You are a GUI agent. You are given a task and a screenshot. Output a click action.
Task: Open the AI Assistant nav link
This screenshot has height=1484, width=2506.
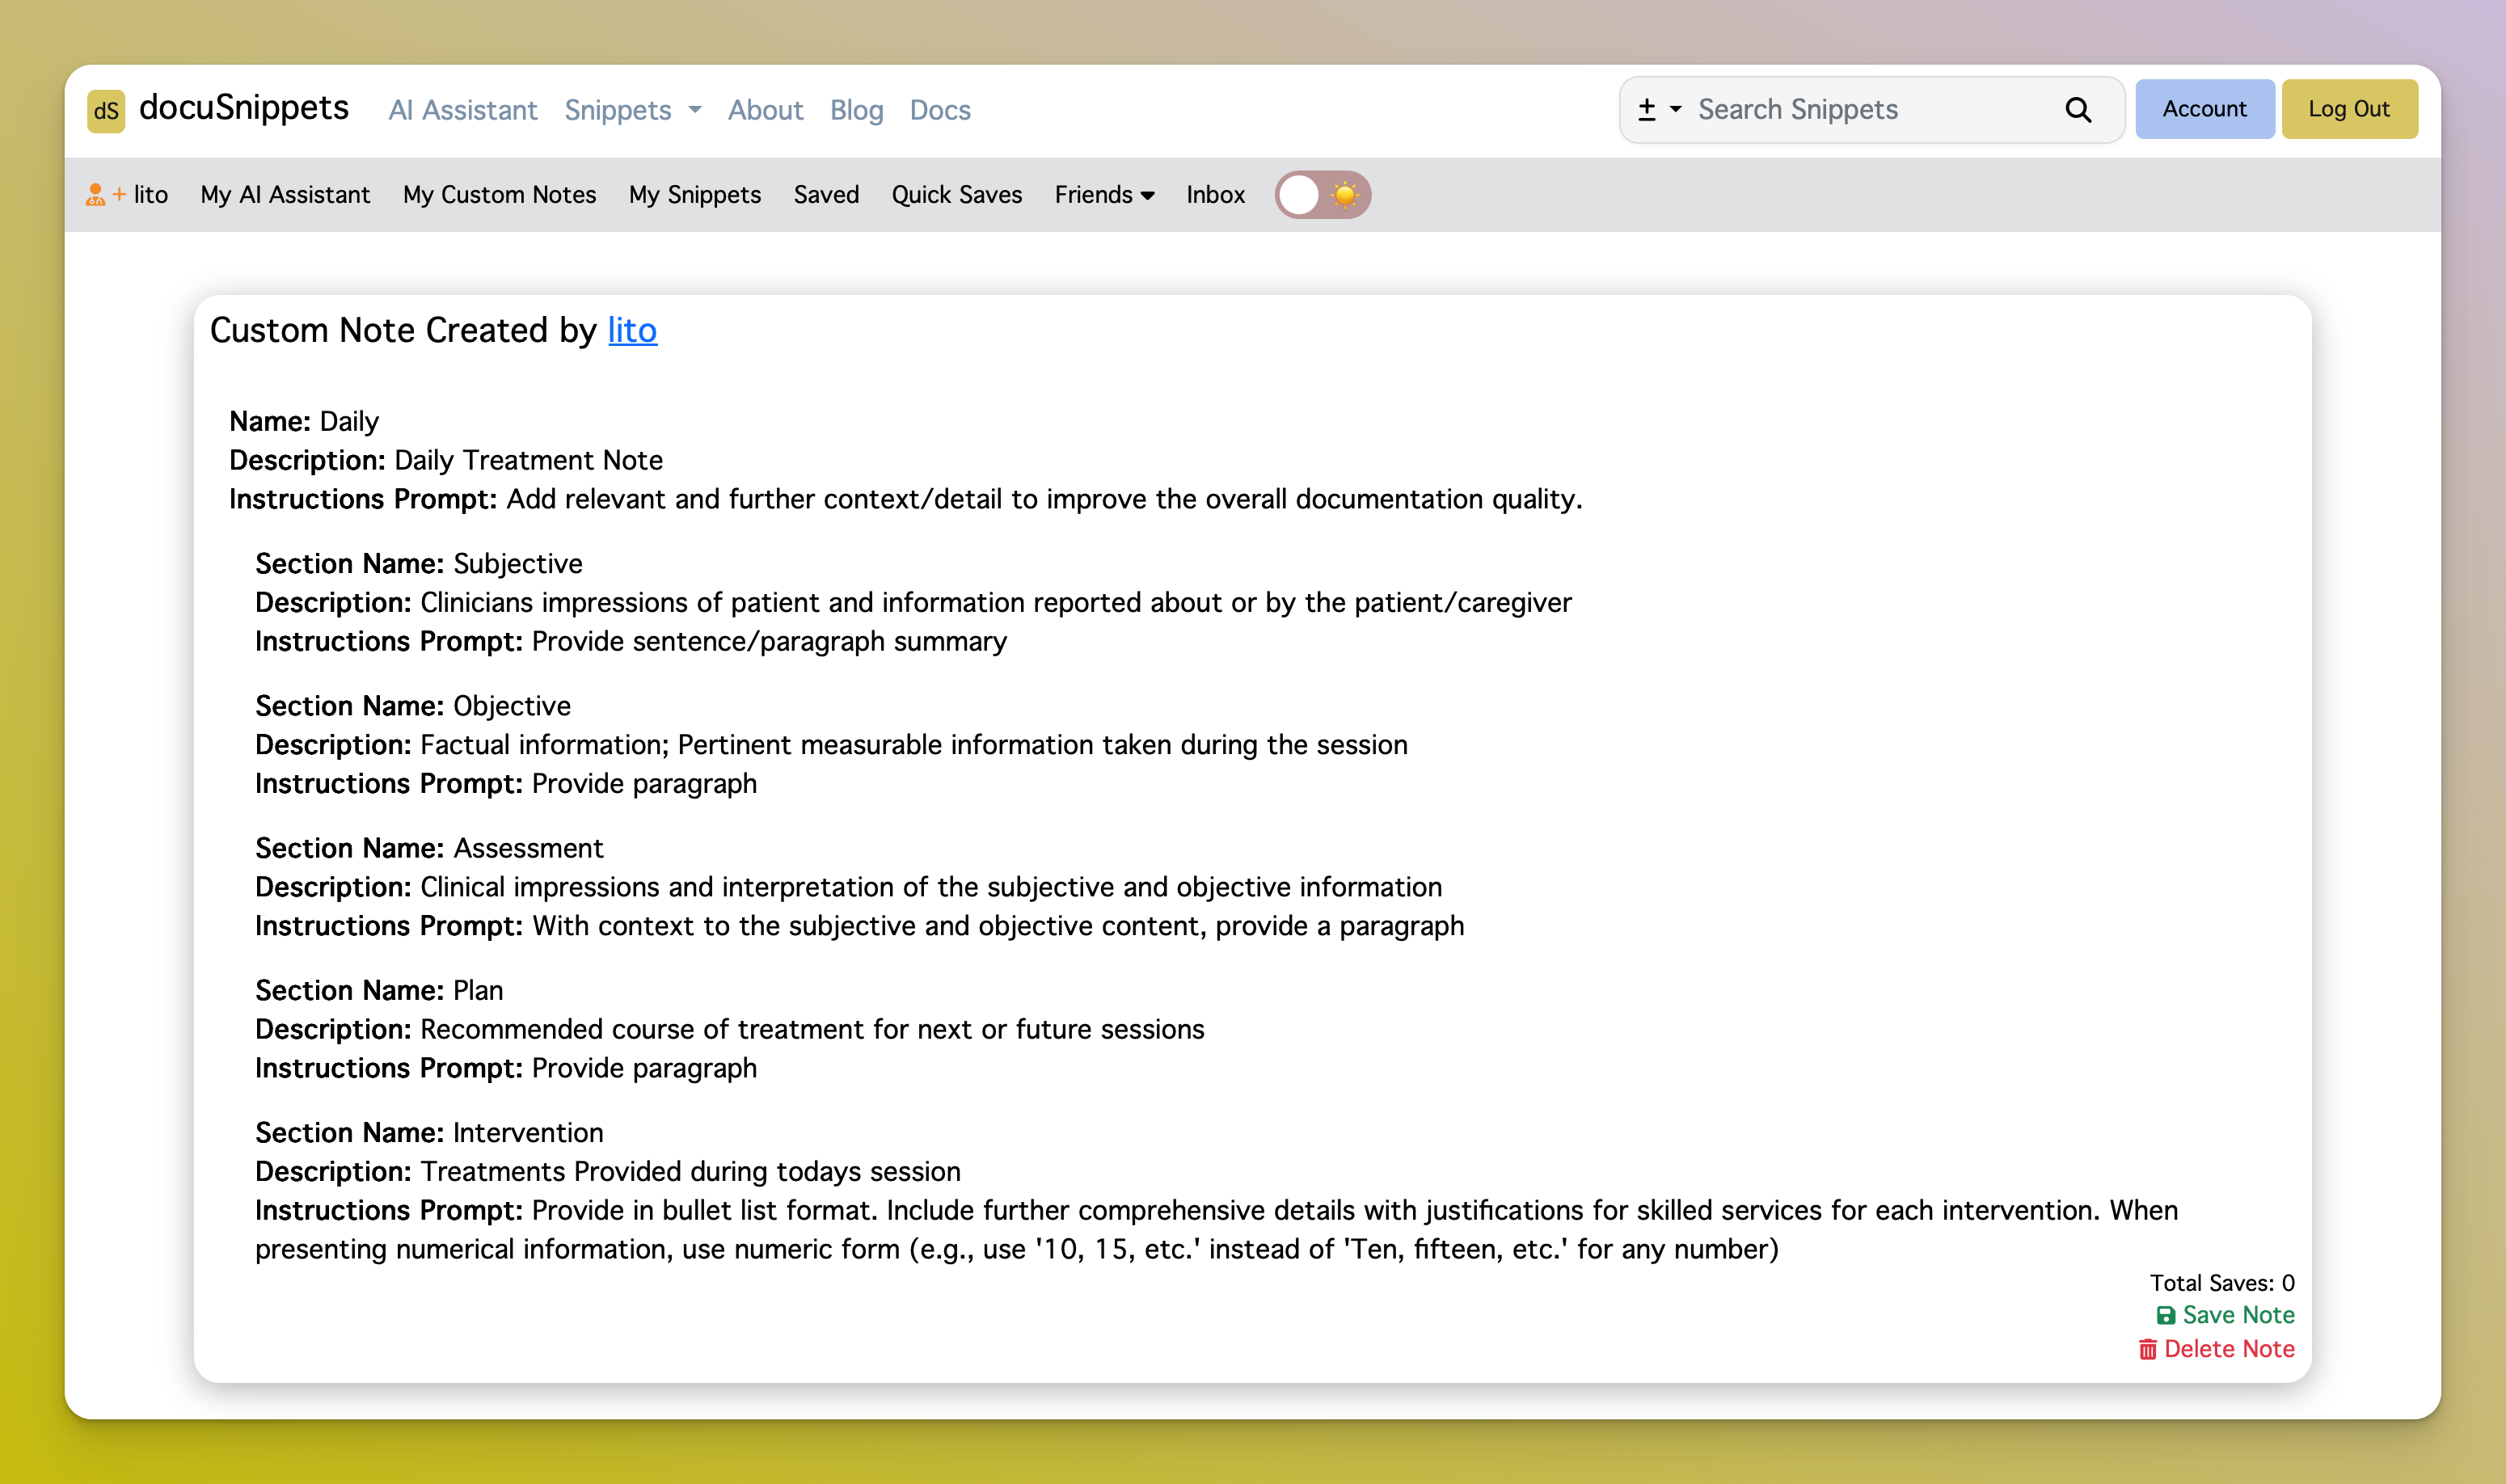point(462,110)
